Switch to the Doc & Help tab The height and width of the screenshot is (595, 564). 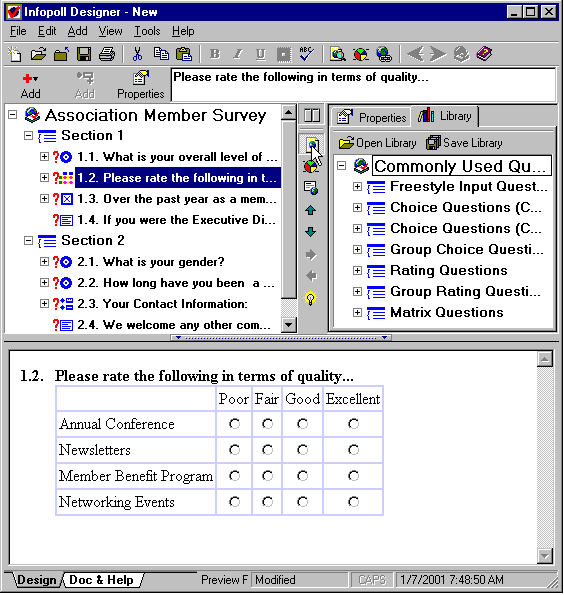pyautogui.click(x=102, y=580)
